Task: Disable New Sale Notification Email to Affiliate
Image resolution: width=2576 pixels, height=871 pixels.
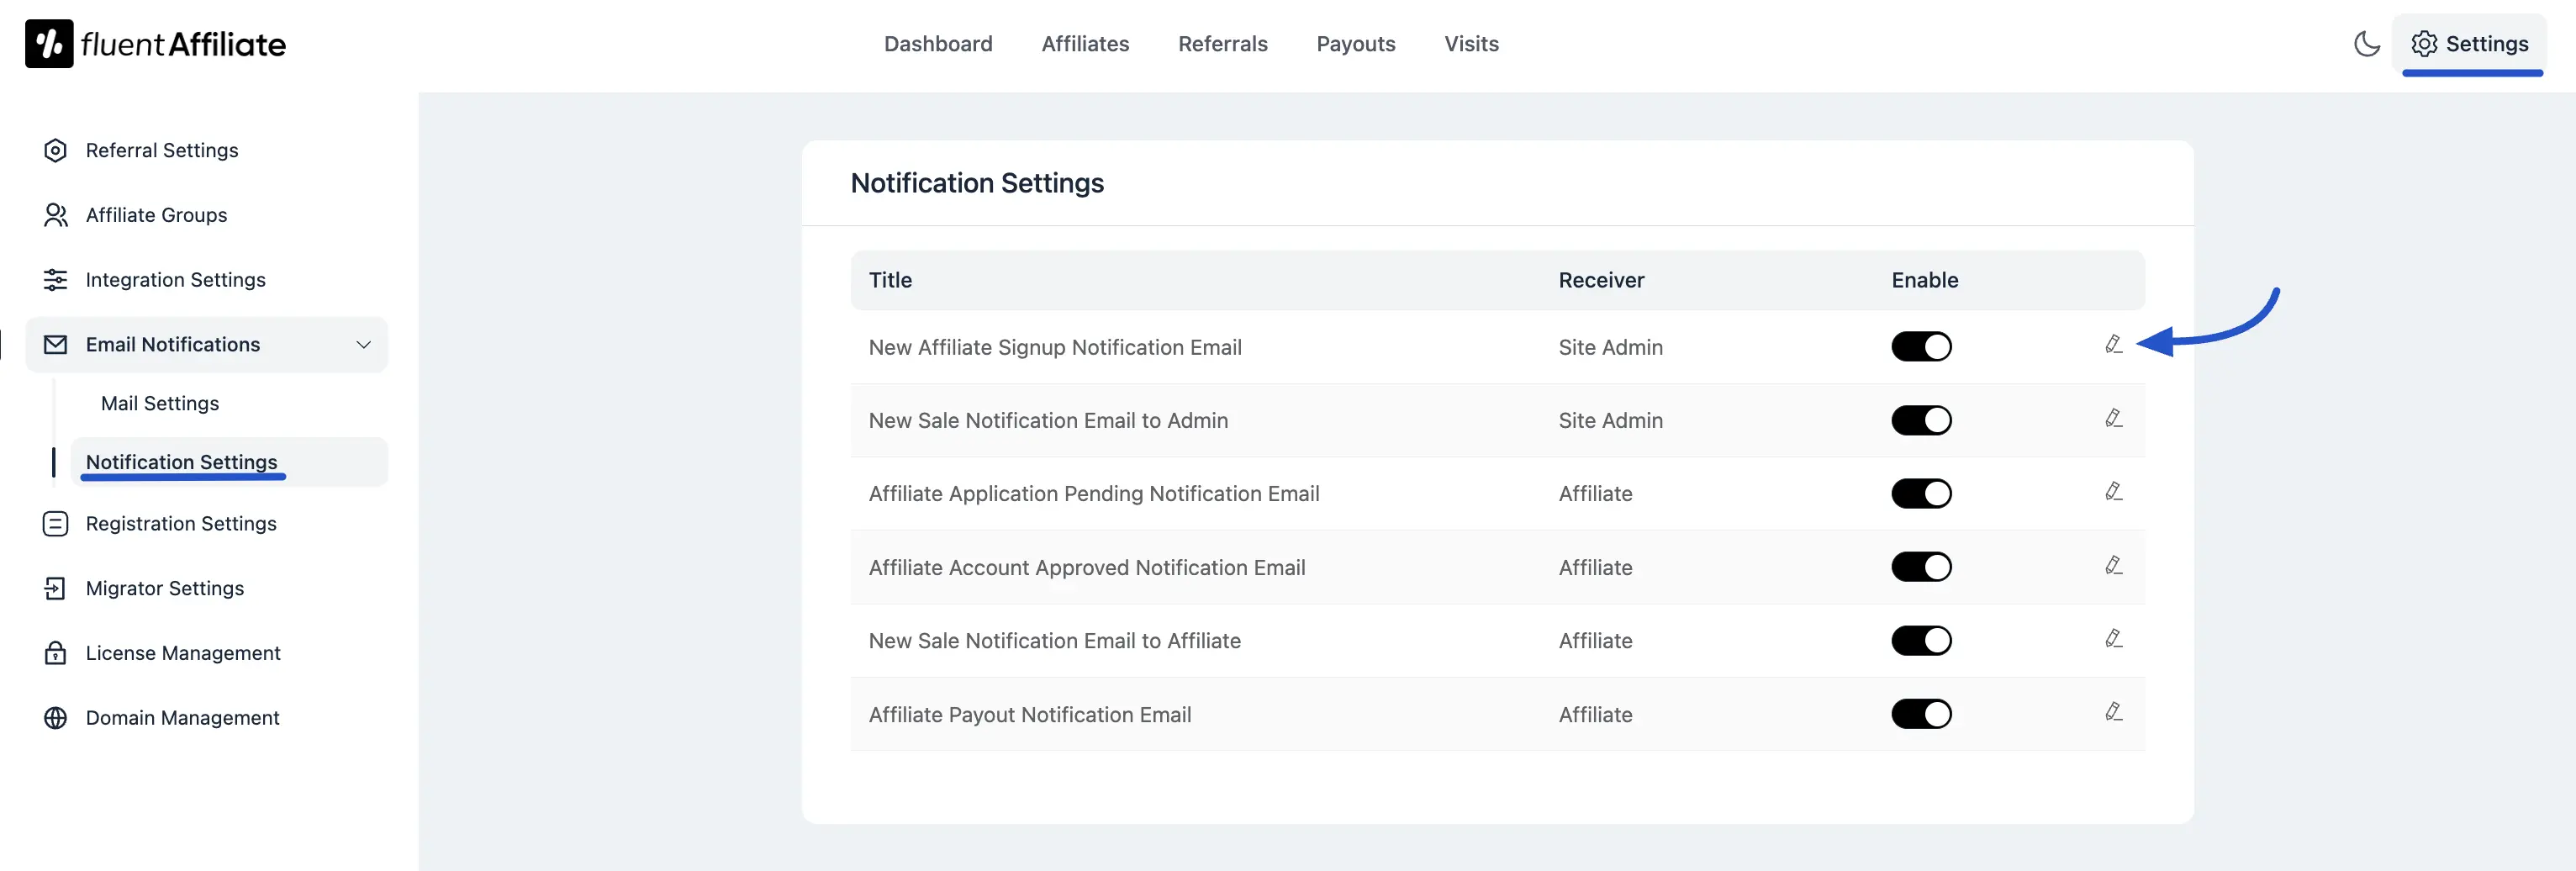Action: 1921,640
